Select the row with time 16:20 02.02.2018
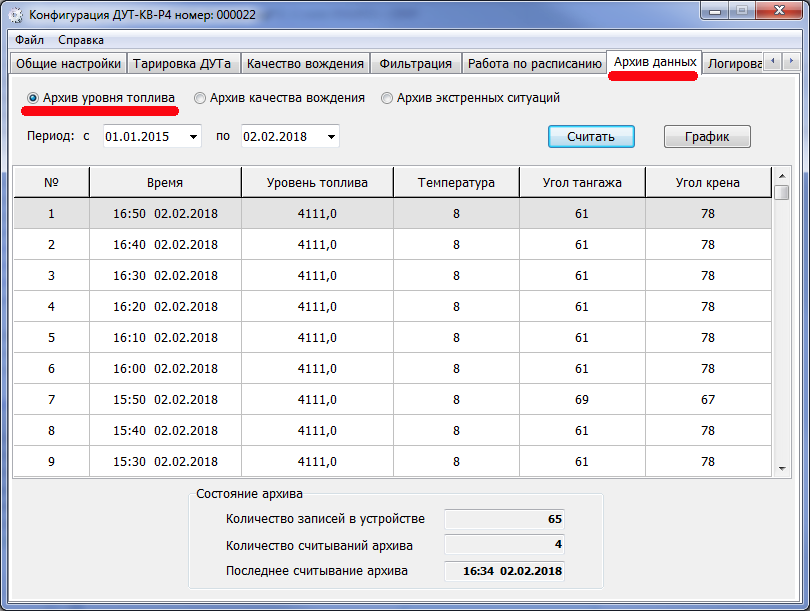The width and height of the screenshot is (810, 611). 392,306
